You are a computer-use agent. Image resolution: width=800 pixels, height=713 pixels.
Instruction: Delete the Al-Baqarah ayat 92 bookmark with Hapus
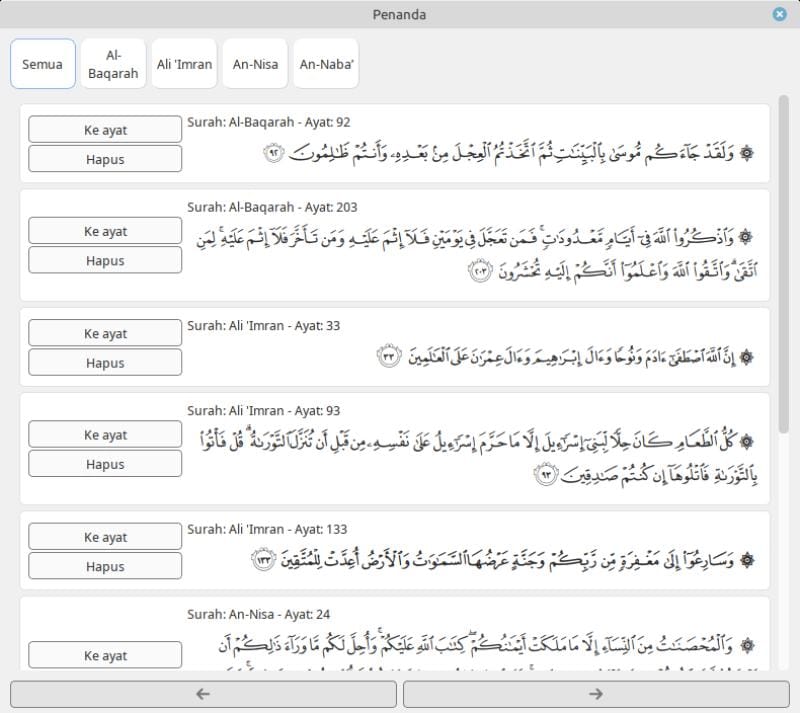(x=105, y=159)
